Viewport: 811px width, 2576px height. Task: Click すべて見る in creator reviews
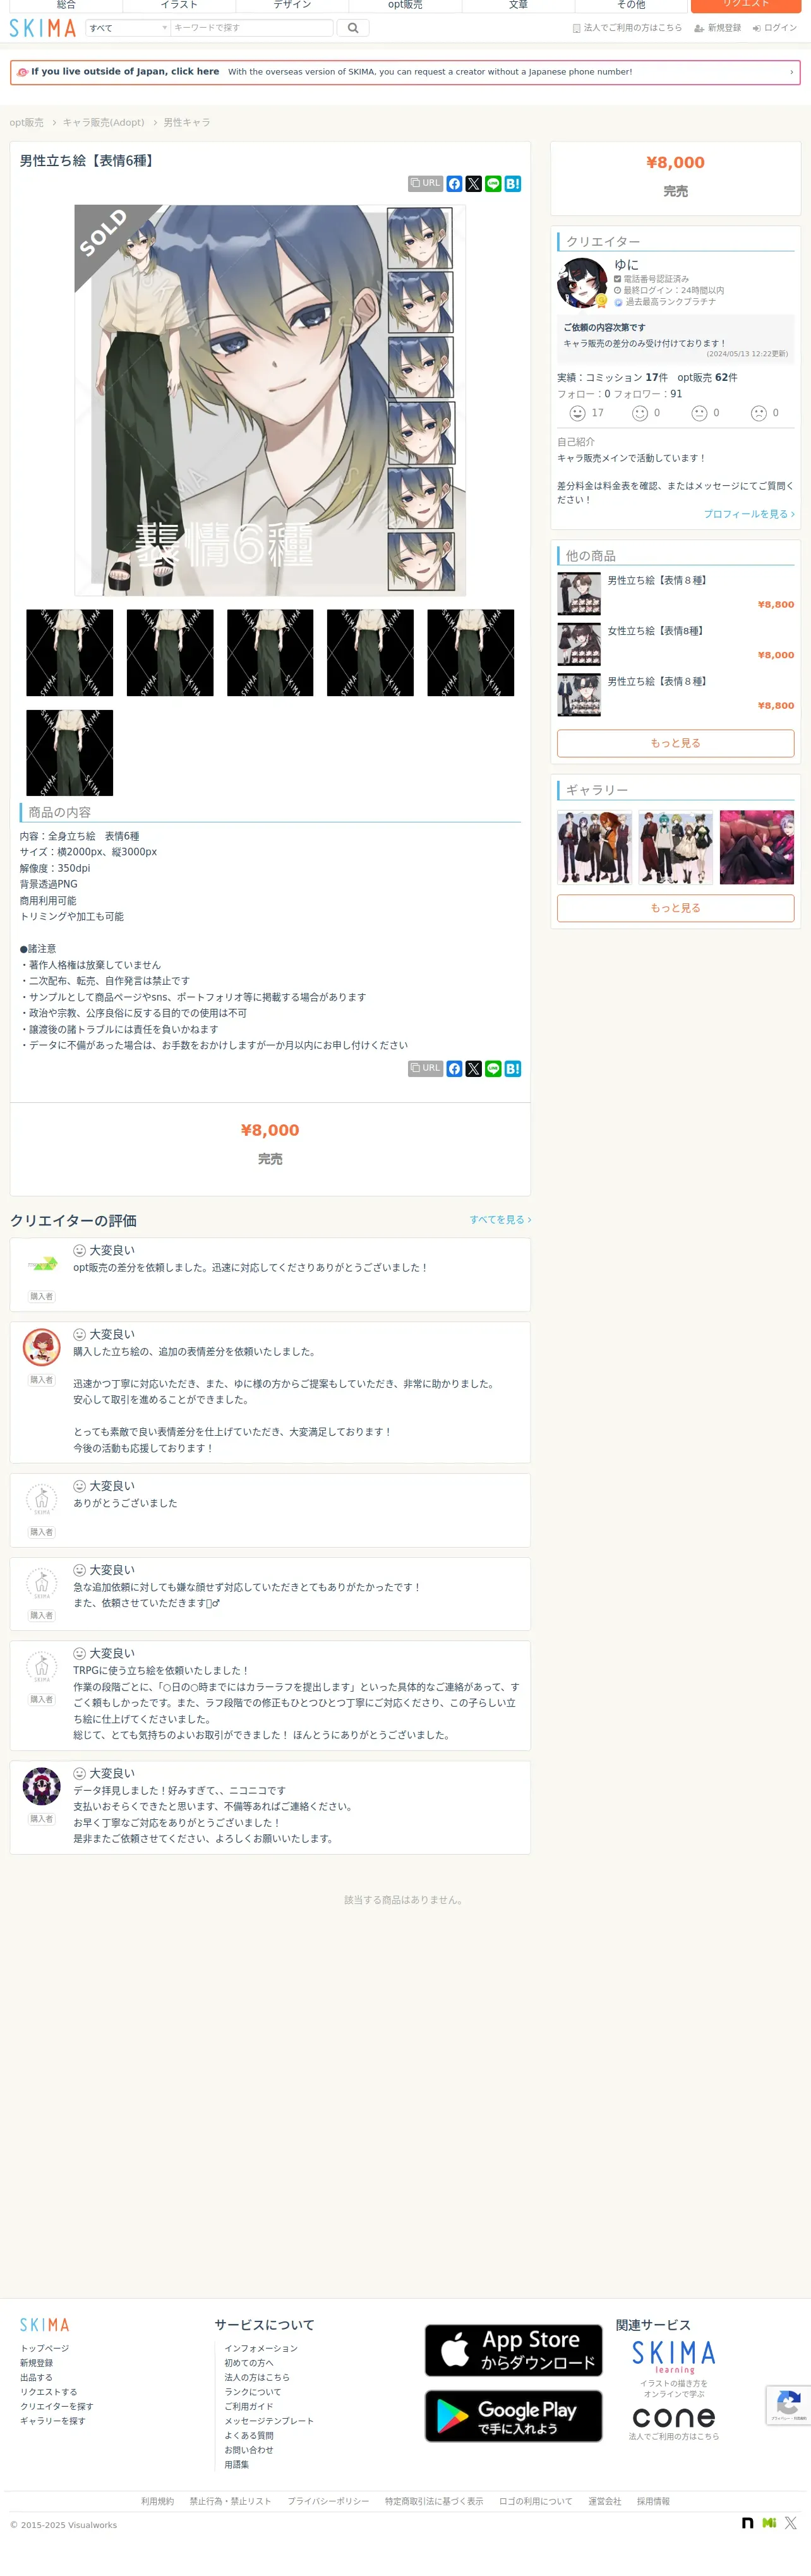(x=500, y=1220)
